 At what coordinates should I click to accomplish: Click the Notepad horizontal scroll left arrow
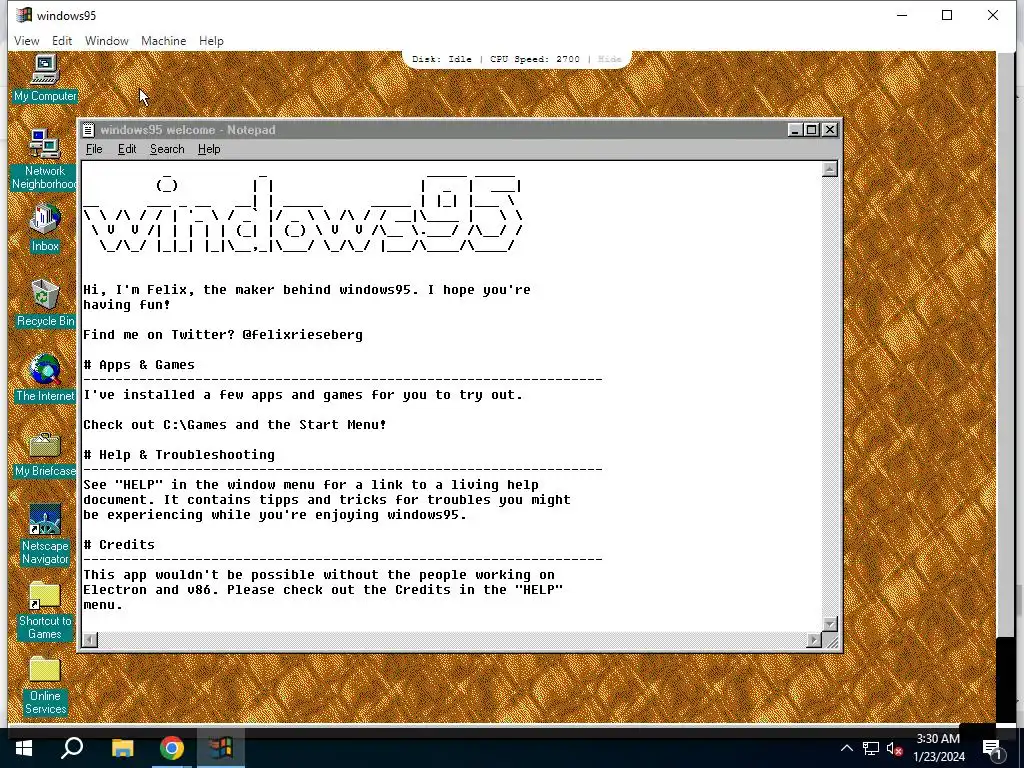(x=90, y=640)
